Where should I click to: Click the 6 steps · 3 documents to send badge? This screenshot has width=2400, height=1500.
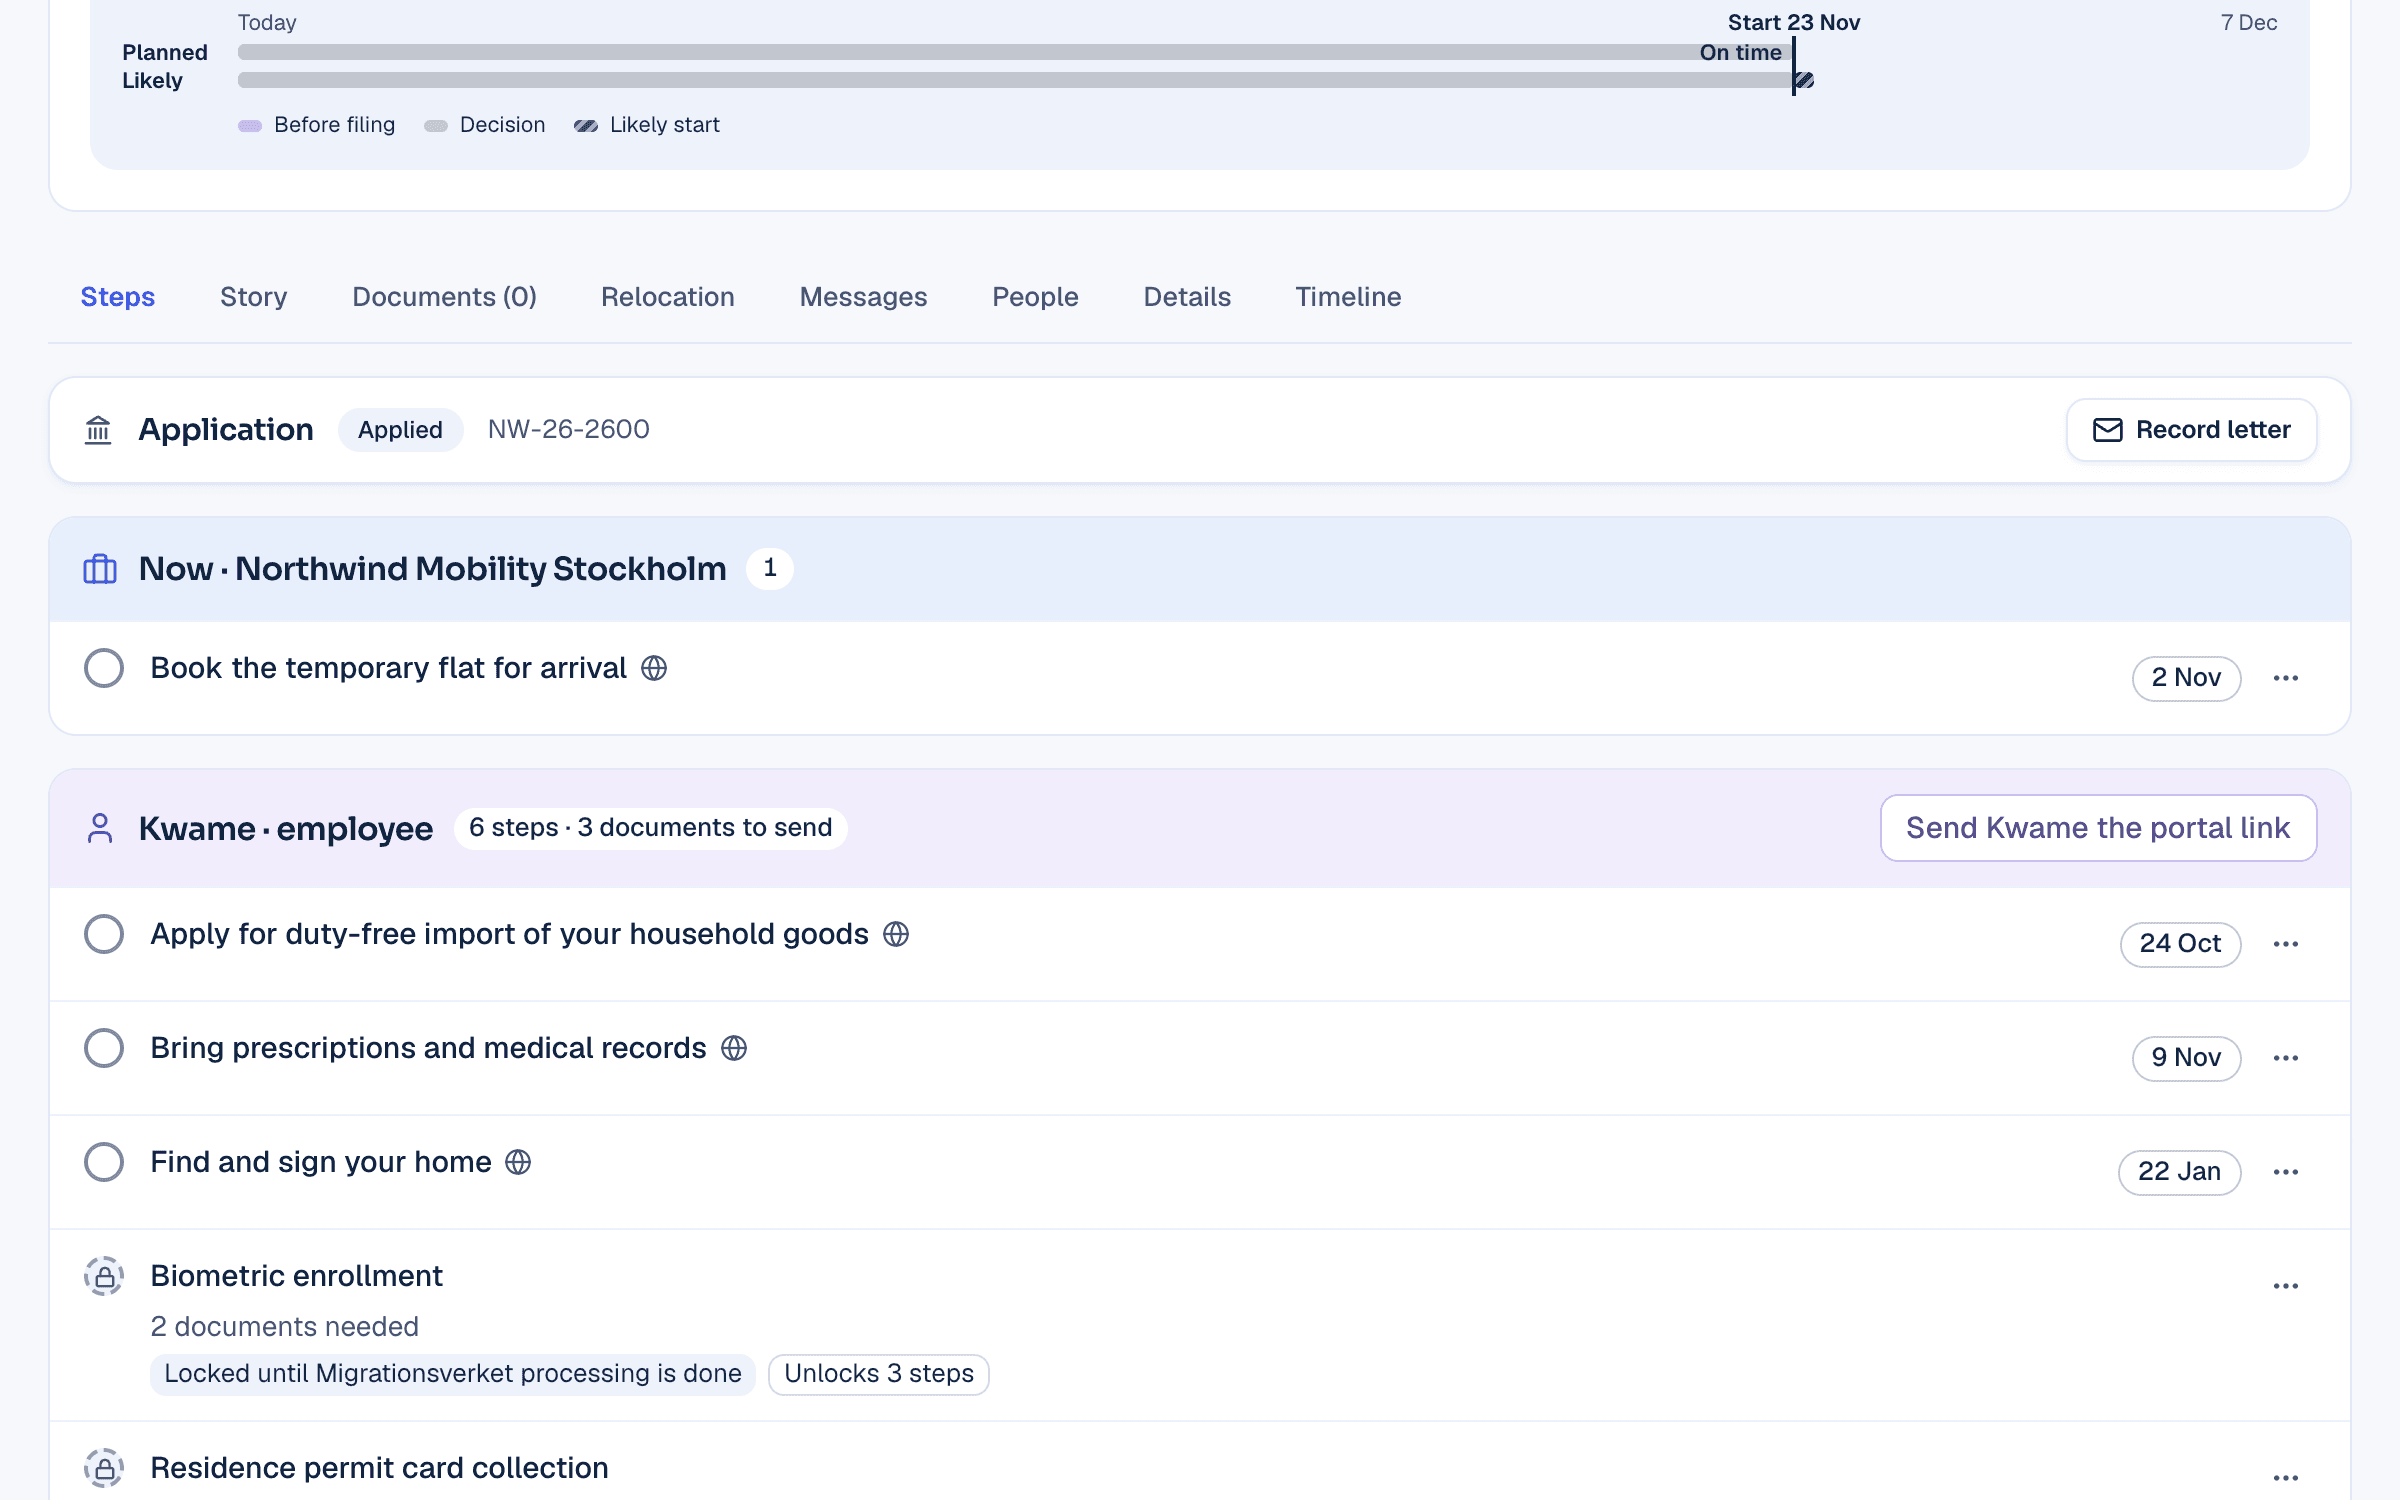click(x=651, y=828)
